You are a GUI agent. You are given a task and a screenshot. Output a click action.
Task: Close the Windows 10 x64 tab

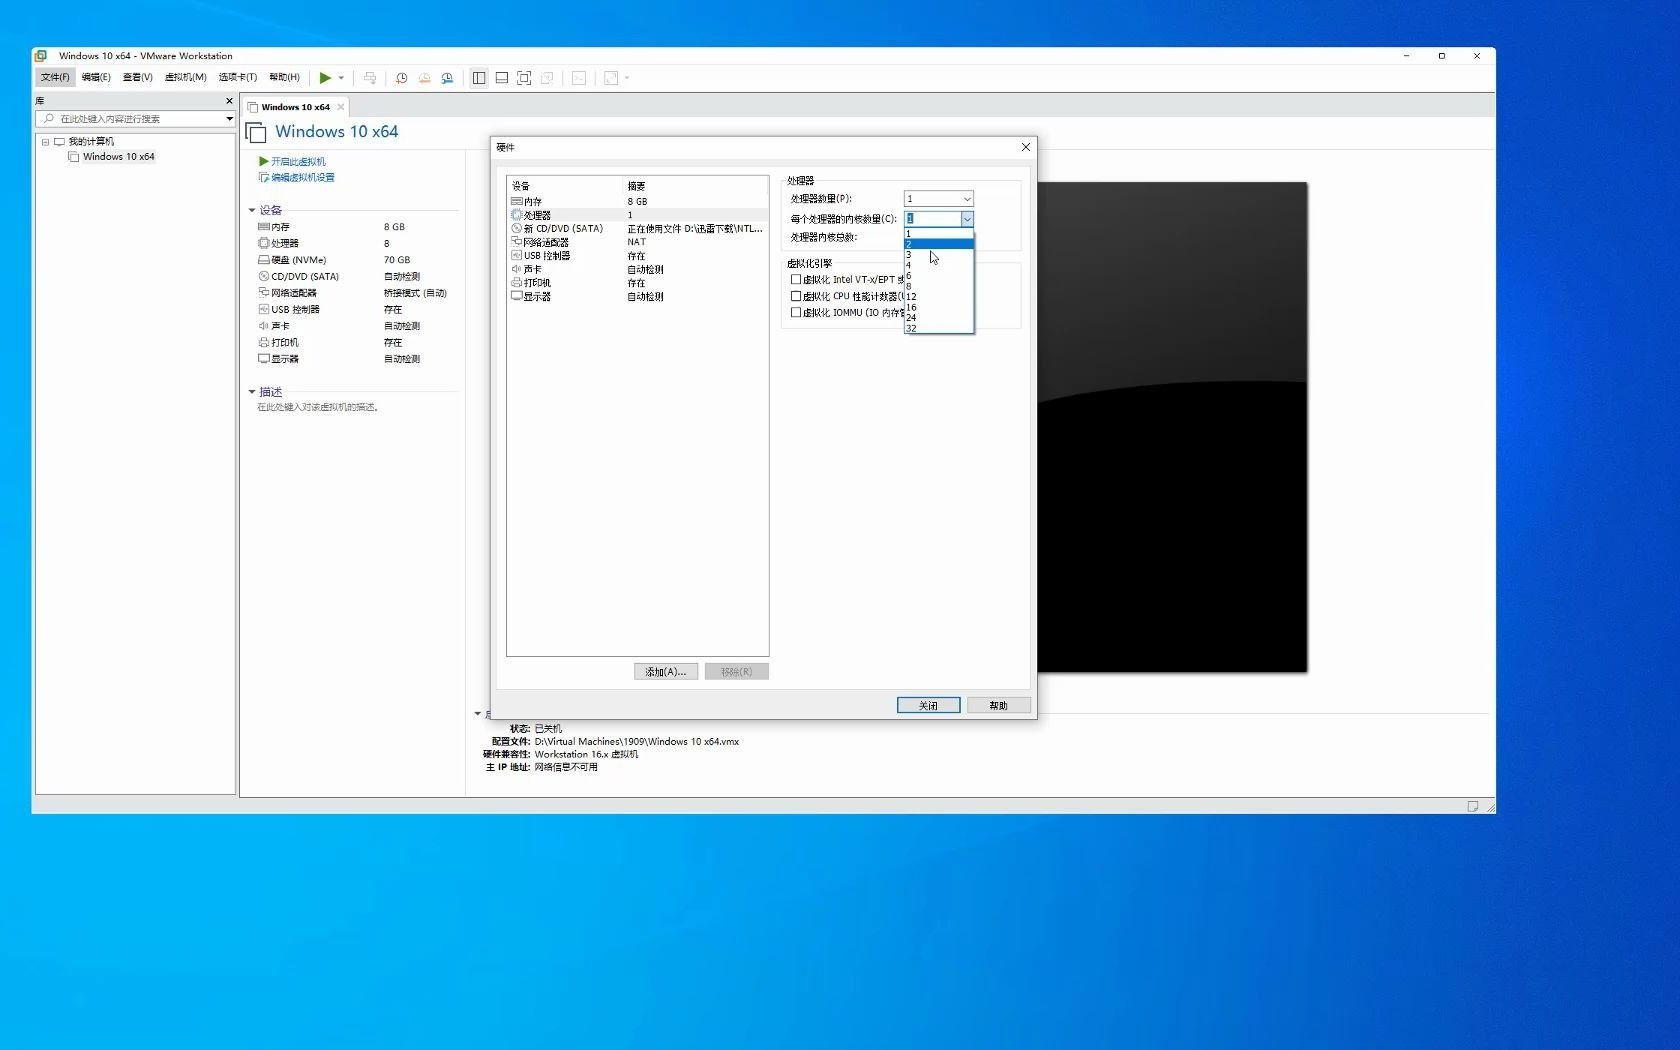[341, 107]
